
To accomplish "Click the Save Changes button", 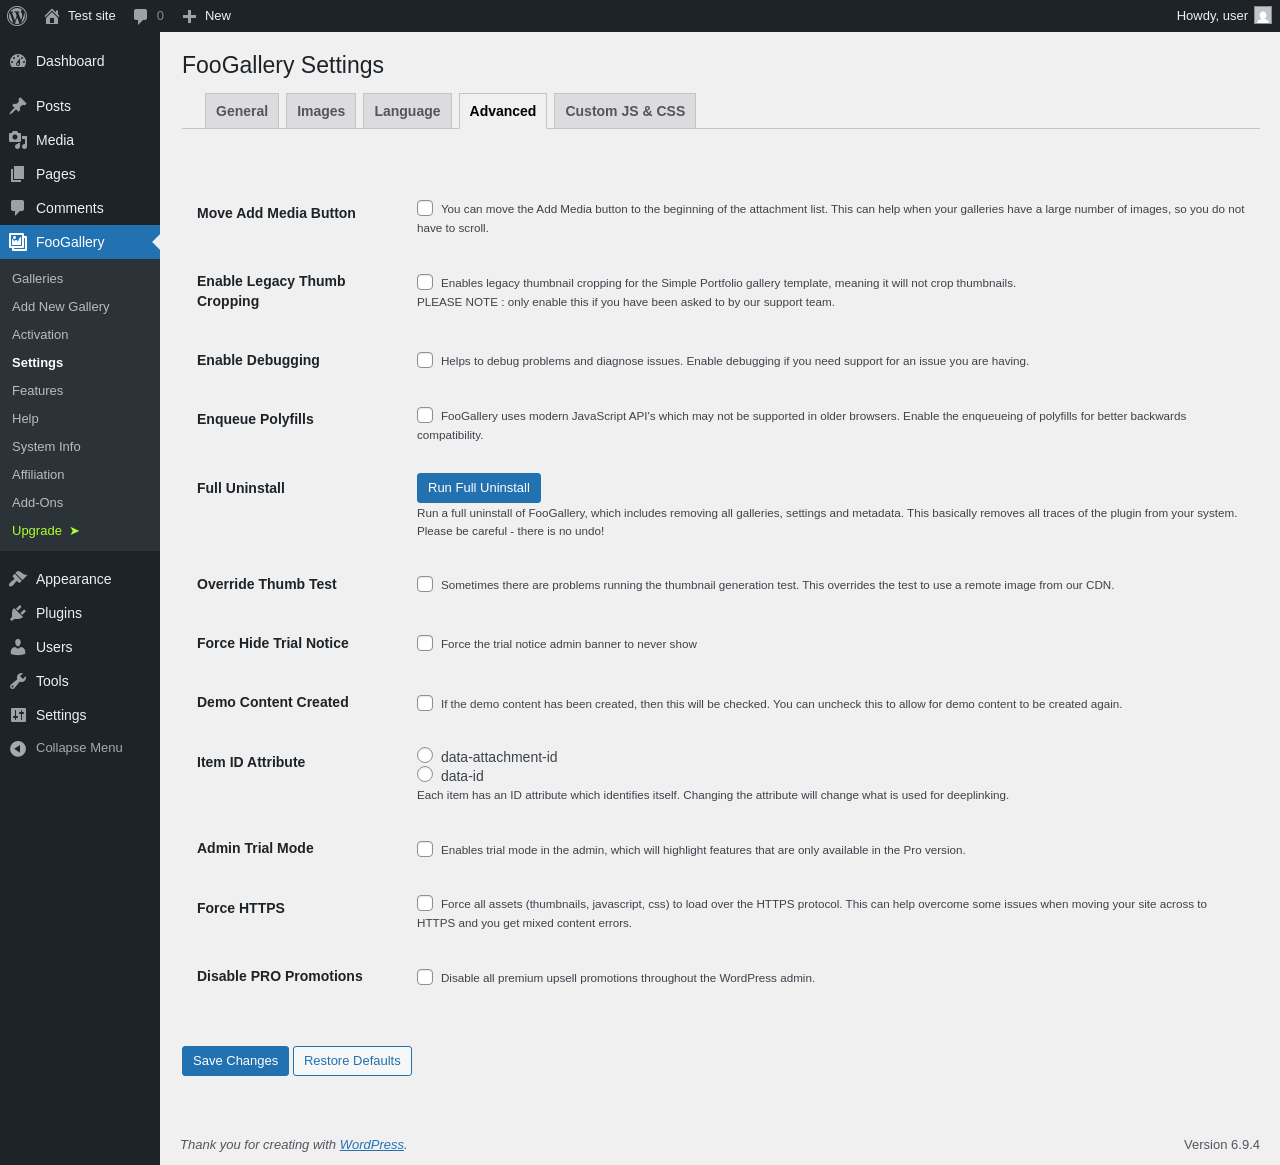I will 235,1061.
